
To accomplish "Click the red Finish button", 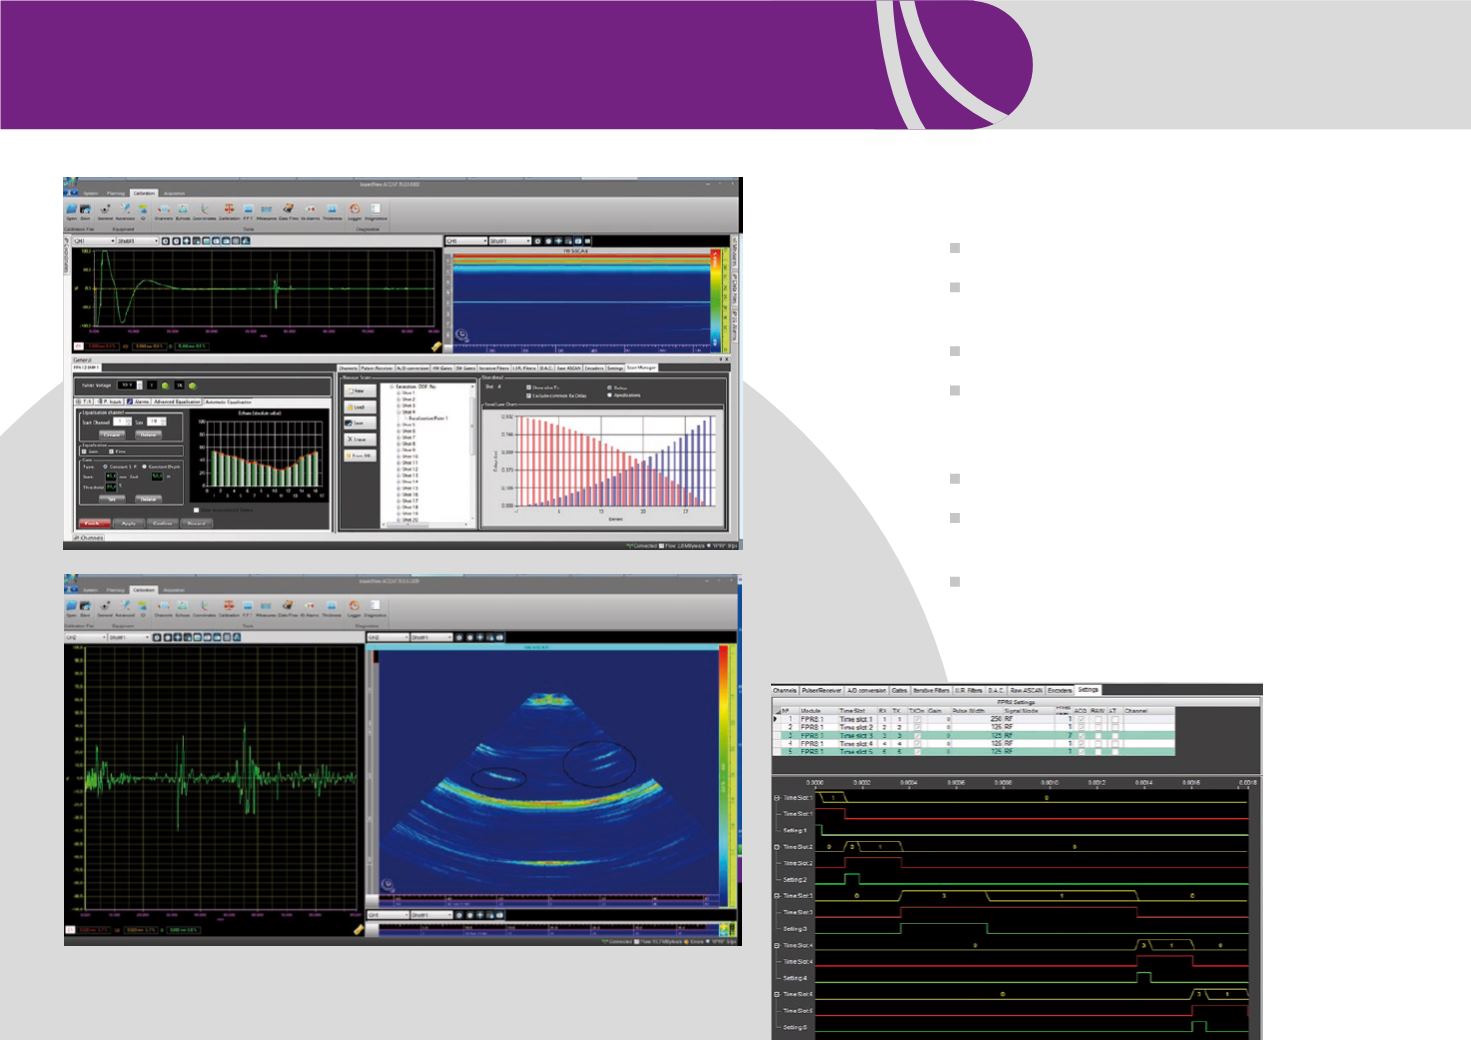I will coord(94,522).
